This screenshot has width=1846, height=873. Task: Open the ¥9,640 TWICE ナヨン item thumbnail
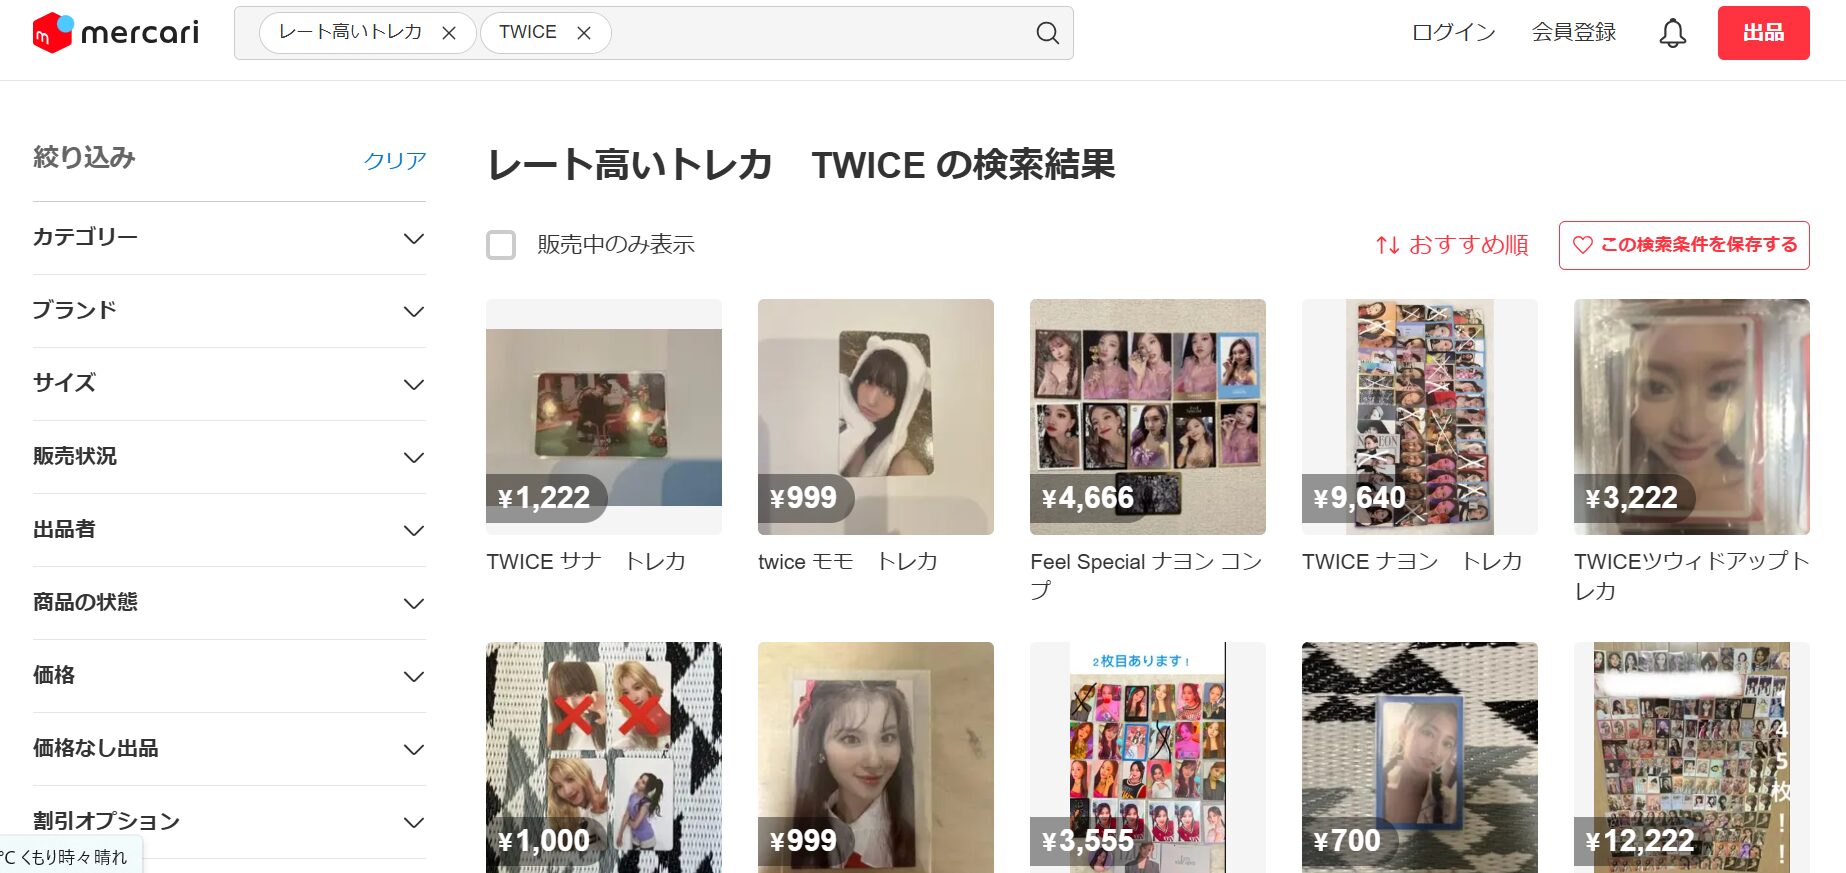(1420, 417)
